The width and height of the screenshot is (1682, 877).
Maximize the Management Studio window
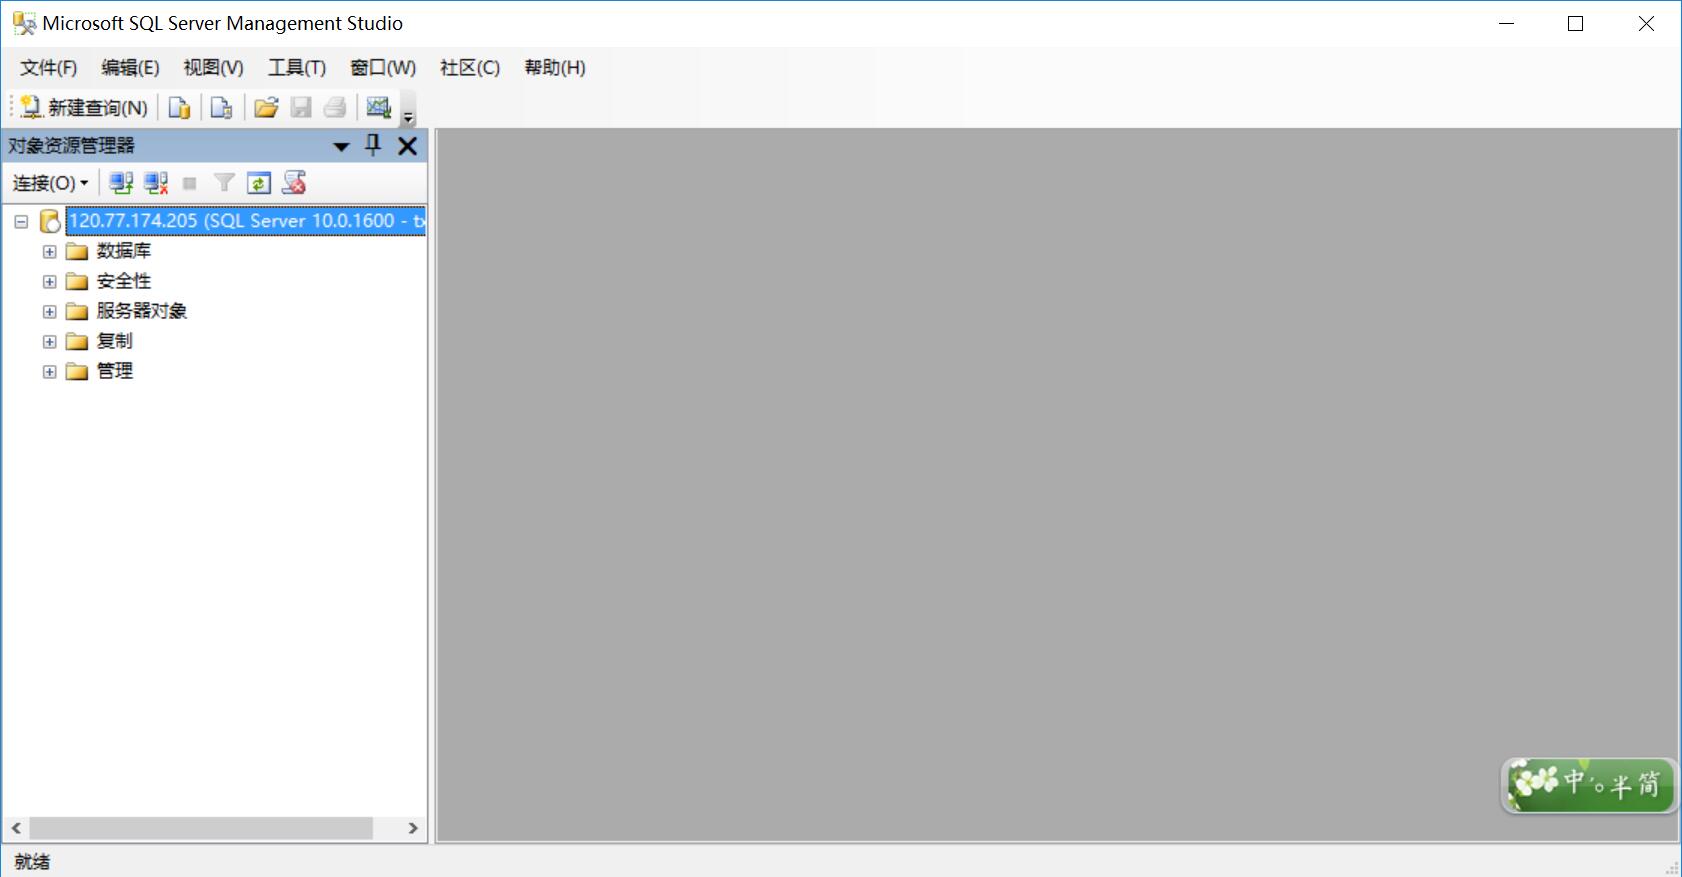(1576, 24)
